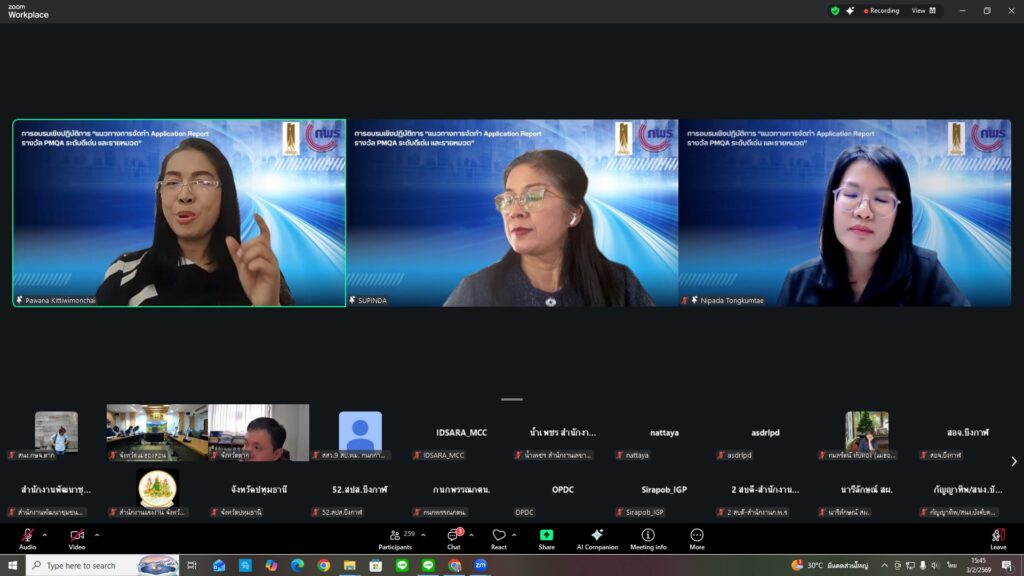Click the green encryption shield icon

coord(835,11)
